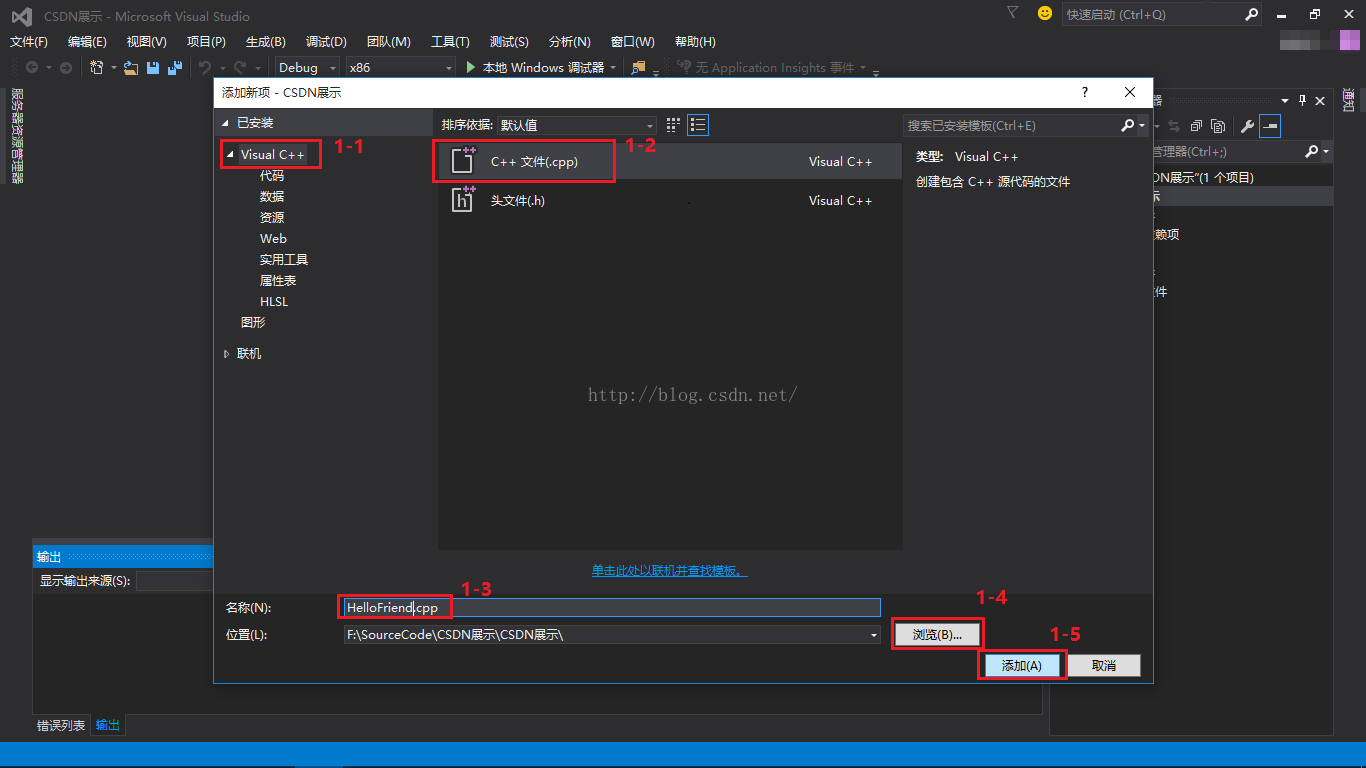
Task: Click the 快速启动 quick launch field
Action: pyautogui.click(x=1153, y=14)
